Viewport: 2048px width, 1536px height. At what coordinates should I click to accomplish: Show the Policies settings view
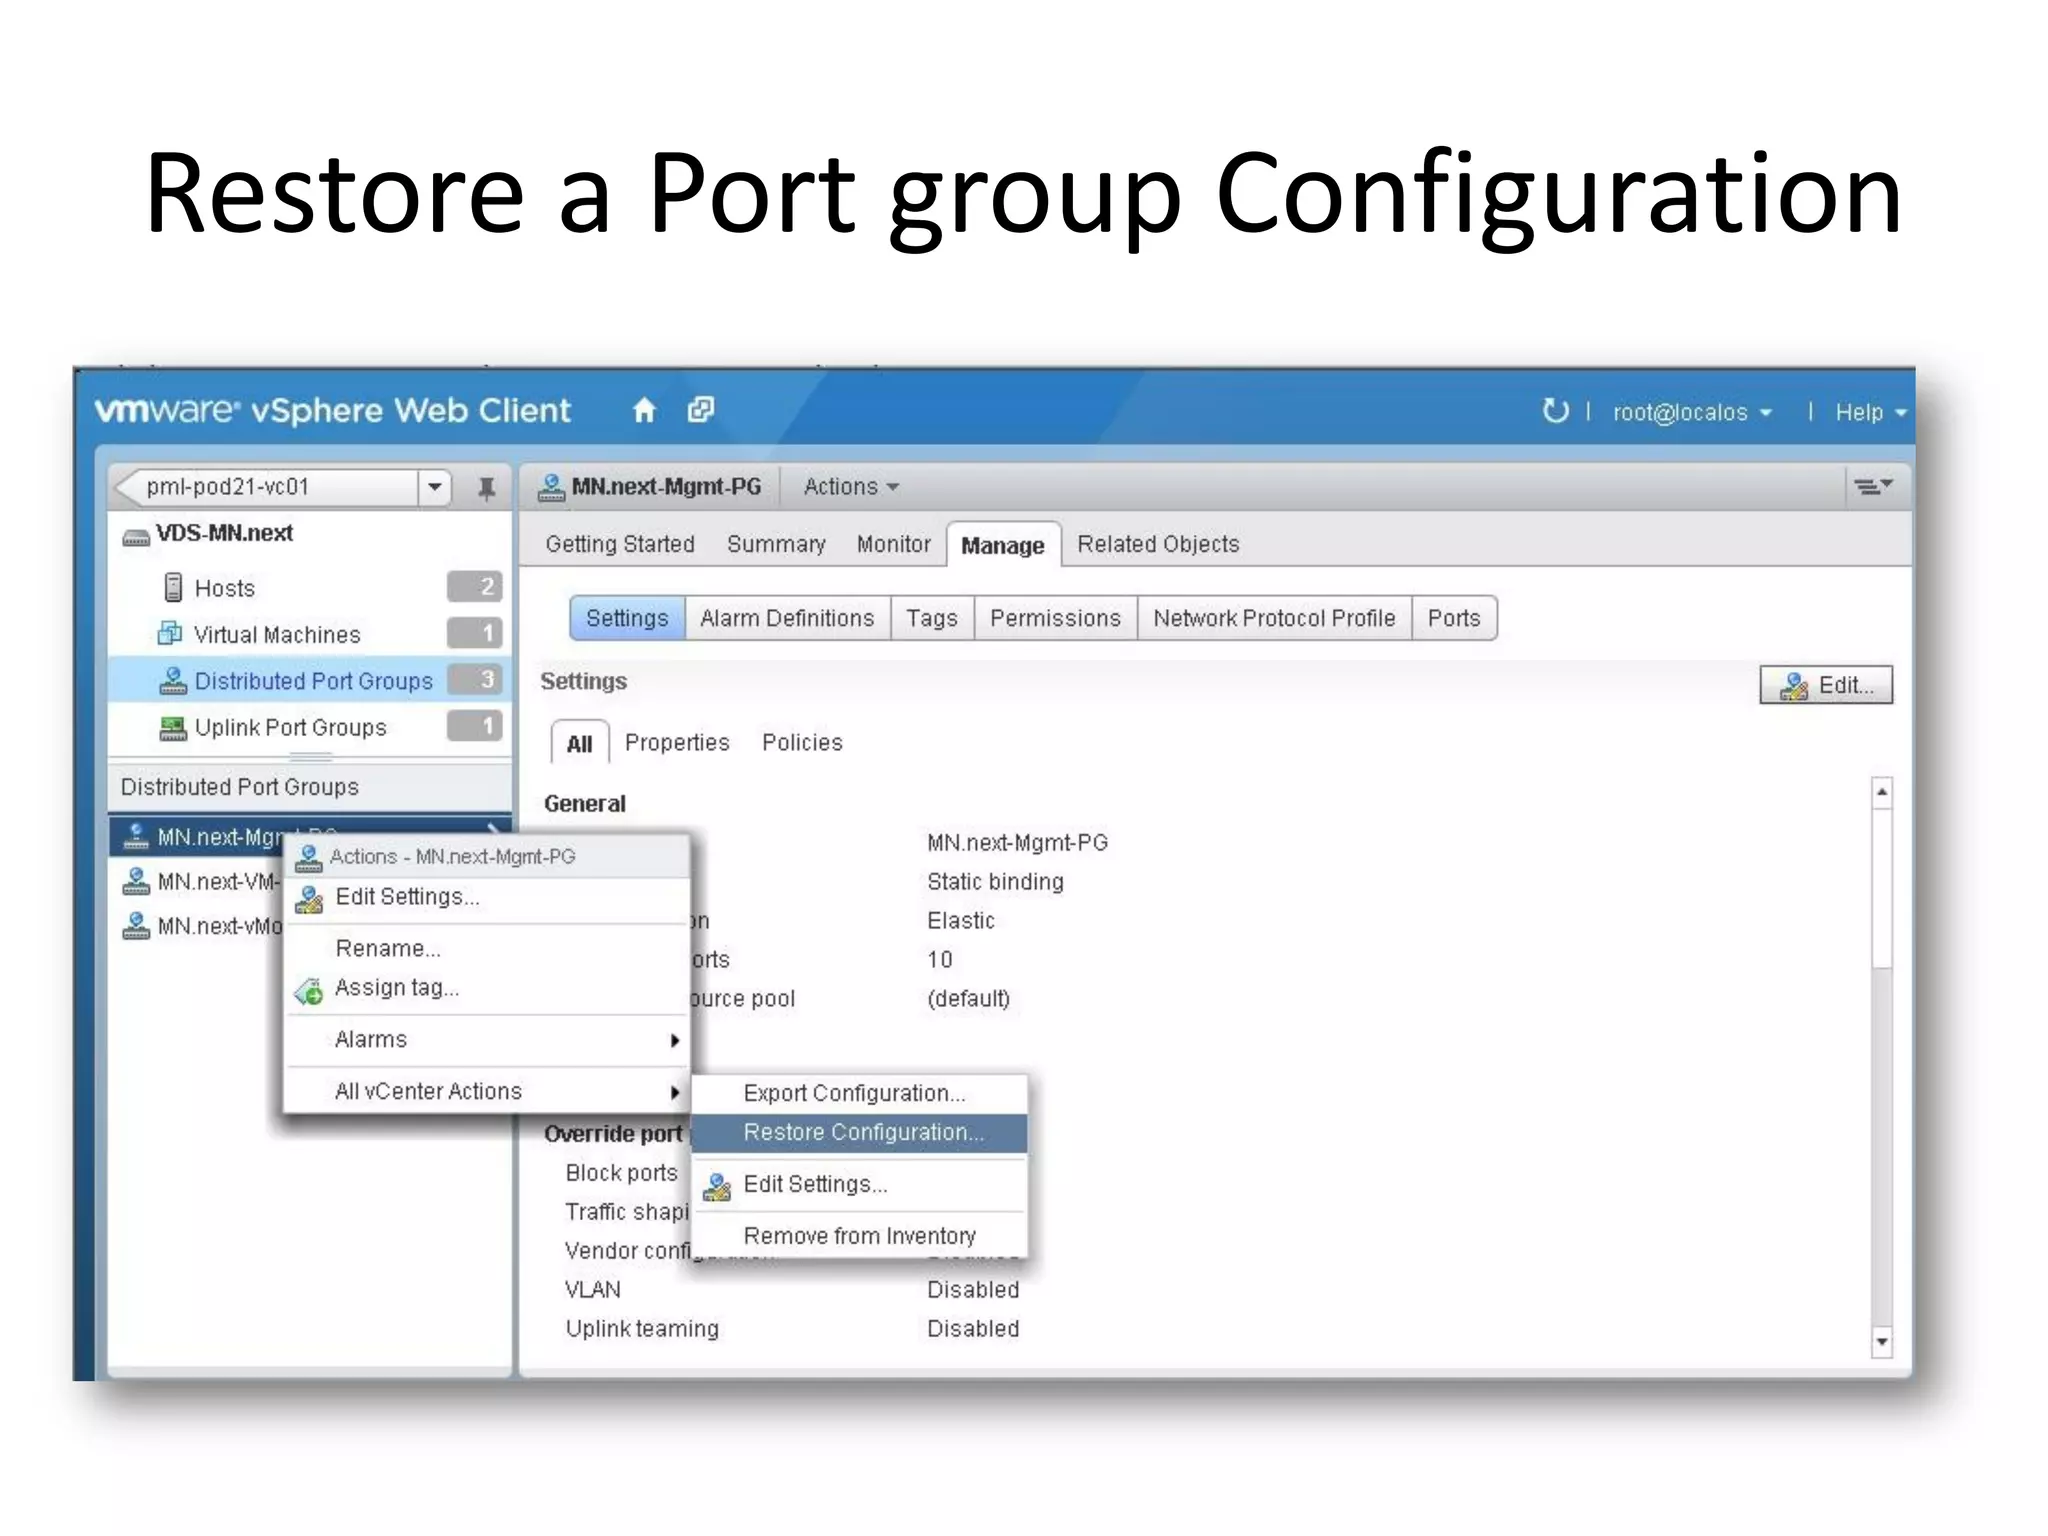coord(802,743)
